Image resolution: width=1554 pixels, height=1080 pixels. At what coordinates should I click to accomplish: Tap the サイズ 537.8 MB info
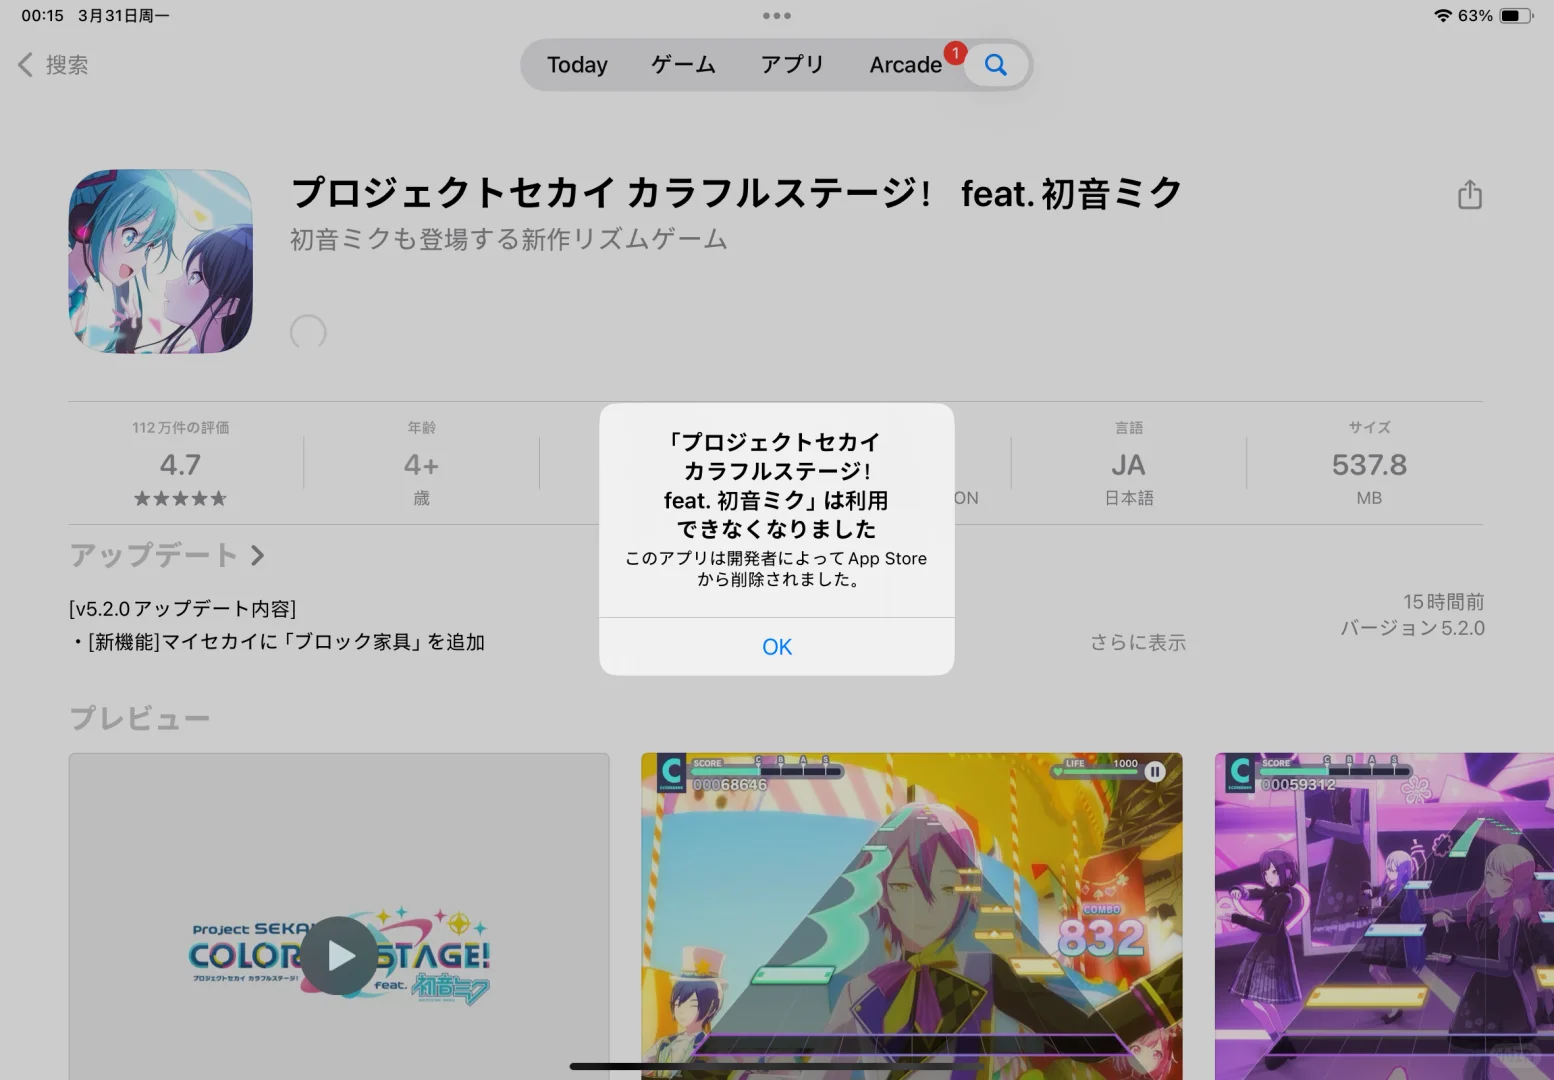1369,463
